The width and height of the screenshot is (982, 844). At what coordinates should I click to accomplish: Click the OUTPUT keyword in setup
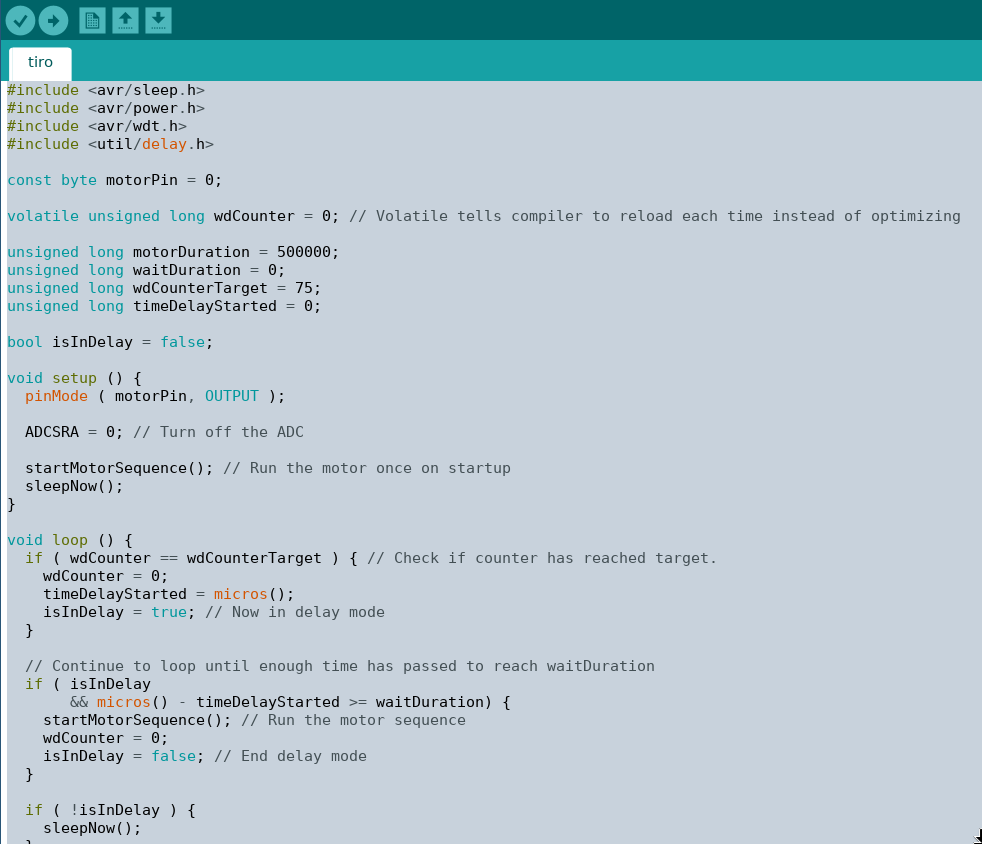pyautogui.click(x=231, y=396)
